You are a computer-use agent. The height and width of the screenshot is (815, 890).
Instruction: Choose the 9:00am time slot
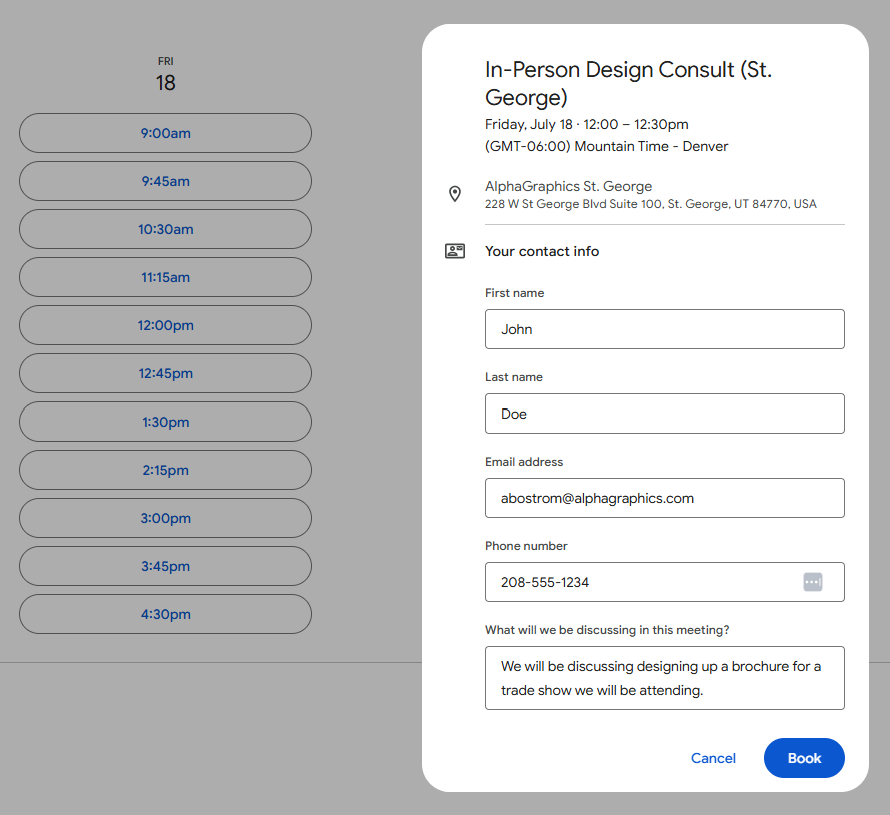pyautogui.click(x=165, y=133)
